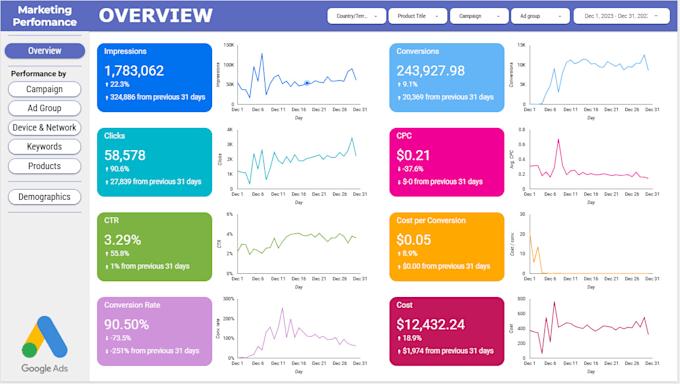Open Device & Network page
The height and width of the screenshot is (384, 680).
[44, 128]
